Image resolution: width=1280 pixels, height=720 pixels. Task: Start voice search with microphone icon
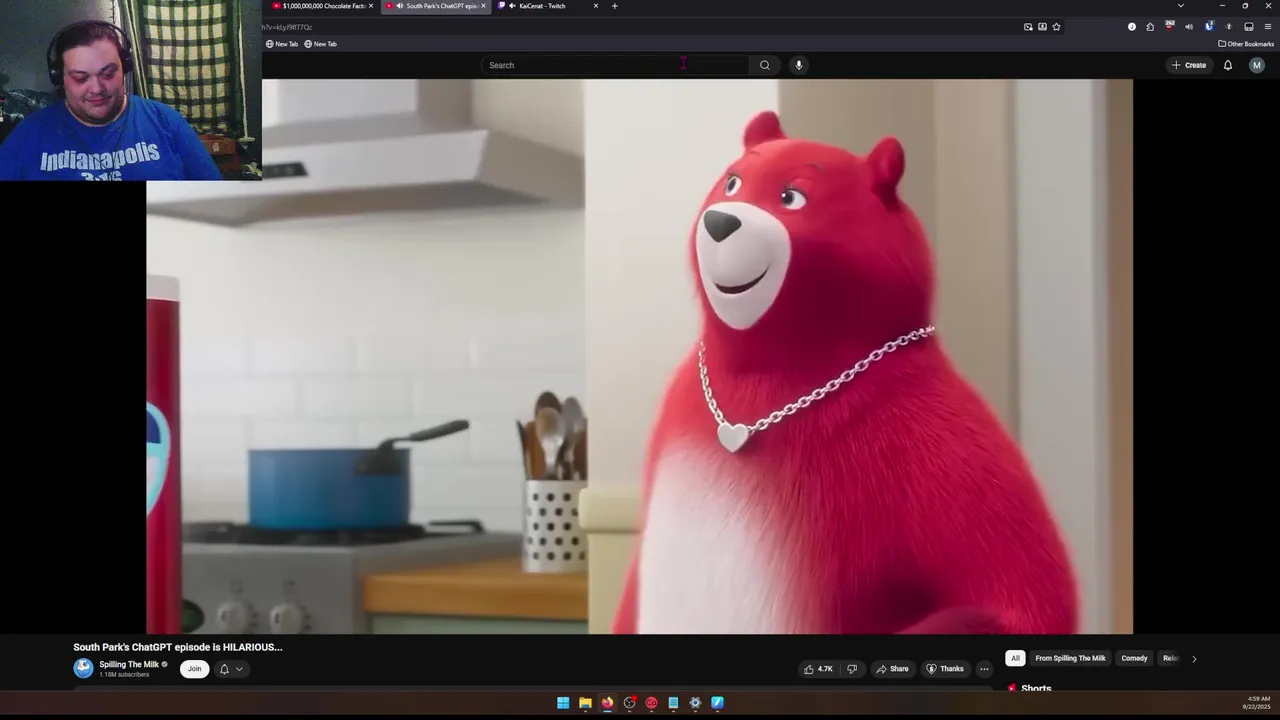coord(798,65)
